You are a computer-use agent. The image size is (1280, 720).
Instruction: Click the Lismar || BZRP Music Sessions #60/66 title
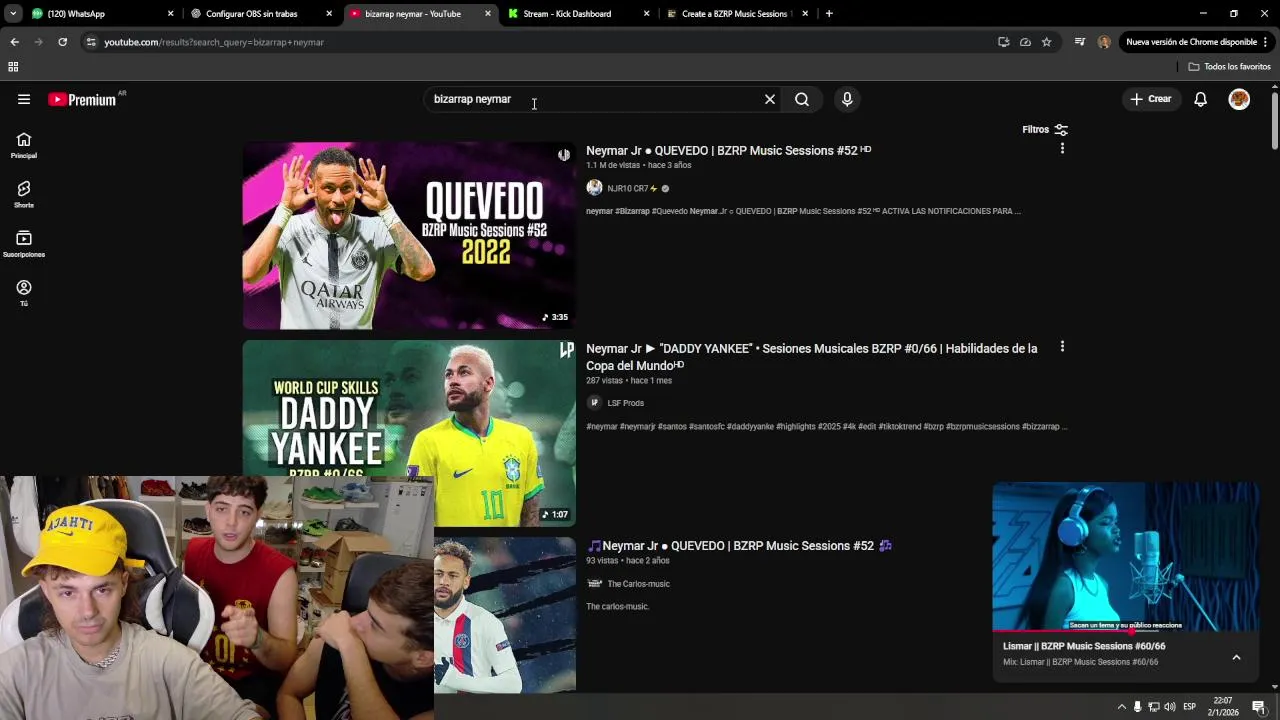(x=1084, y=646)
